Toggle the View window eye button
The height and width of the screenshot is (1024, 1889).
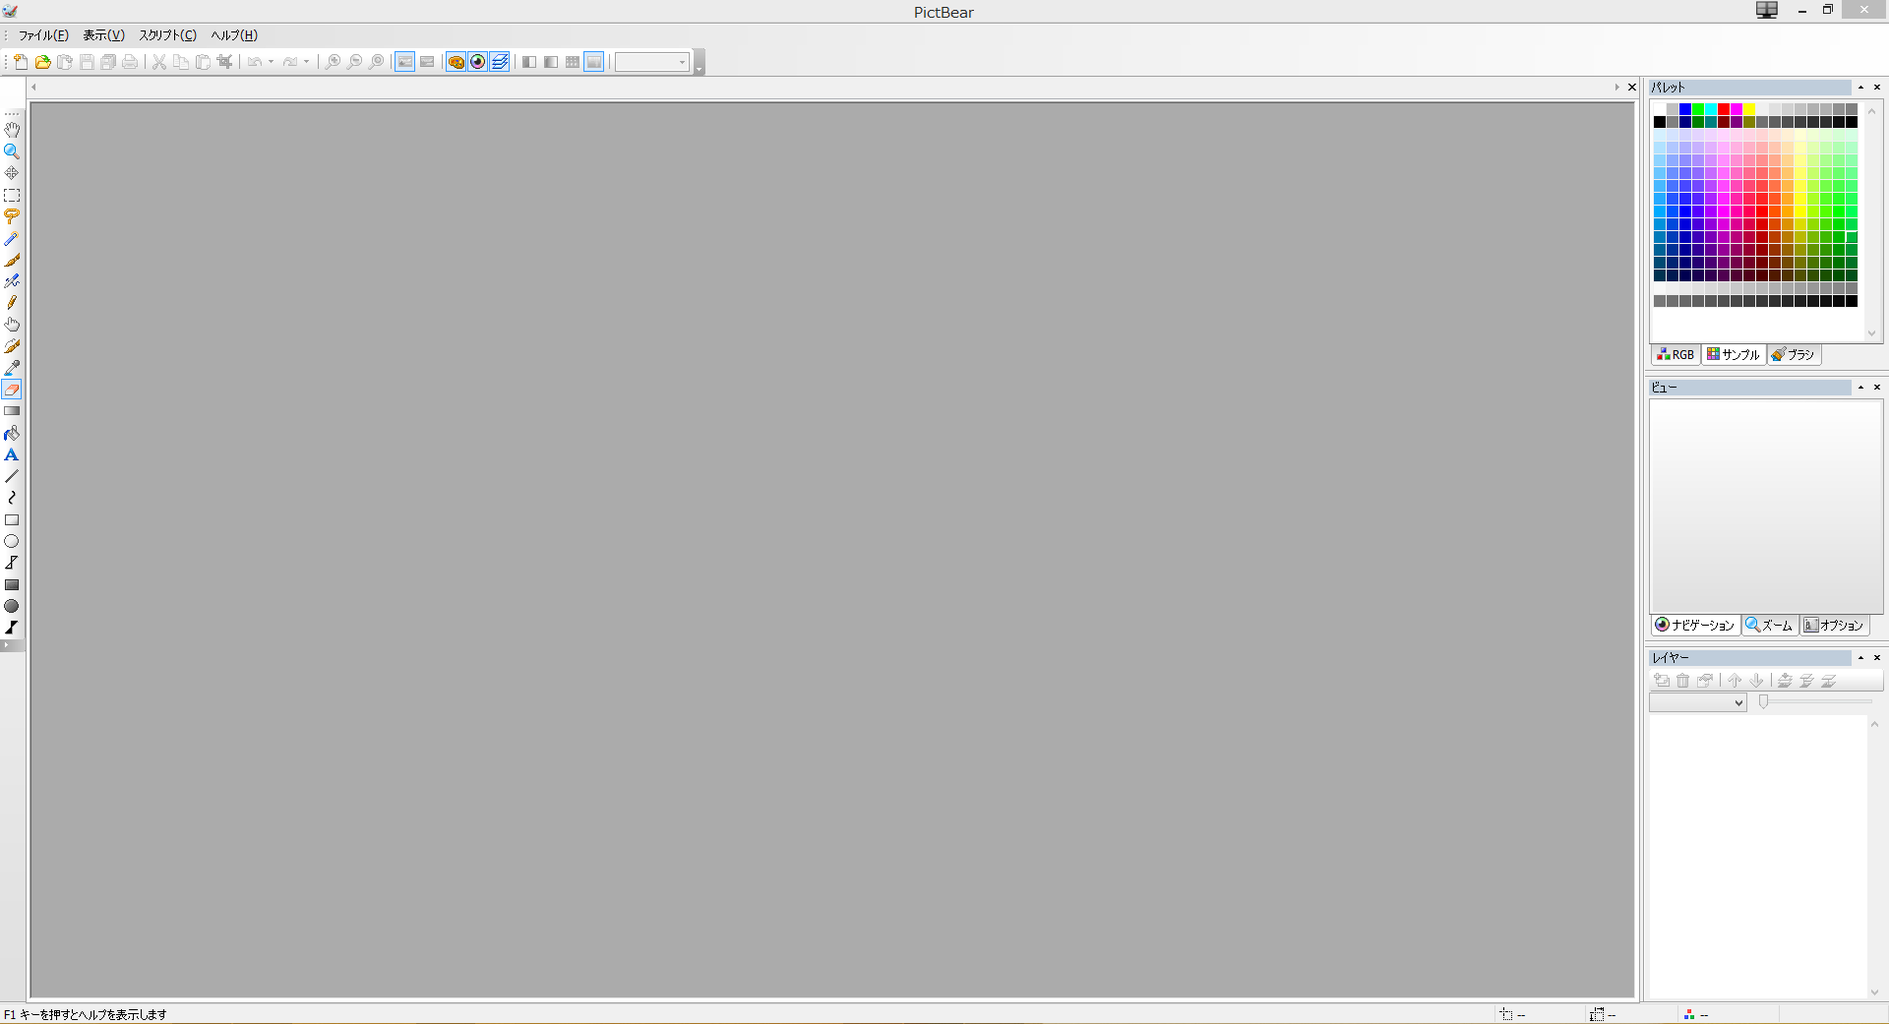478,62
